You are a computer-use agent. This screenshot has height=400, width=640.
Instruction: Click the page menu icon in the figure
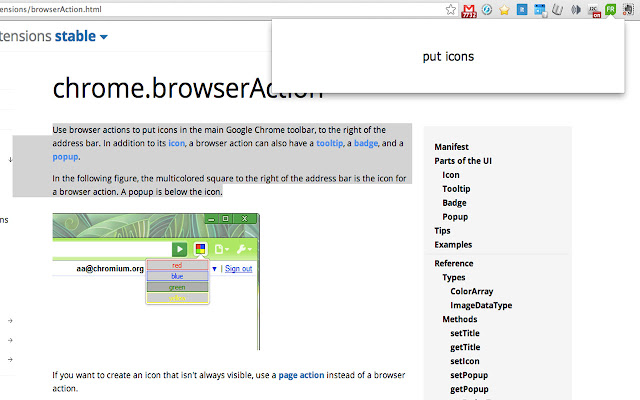(x=222, y=249)
